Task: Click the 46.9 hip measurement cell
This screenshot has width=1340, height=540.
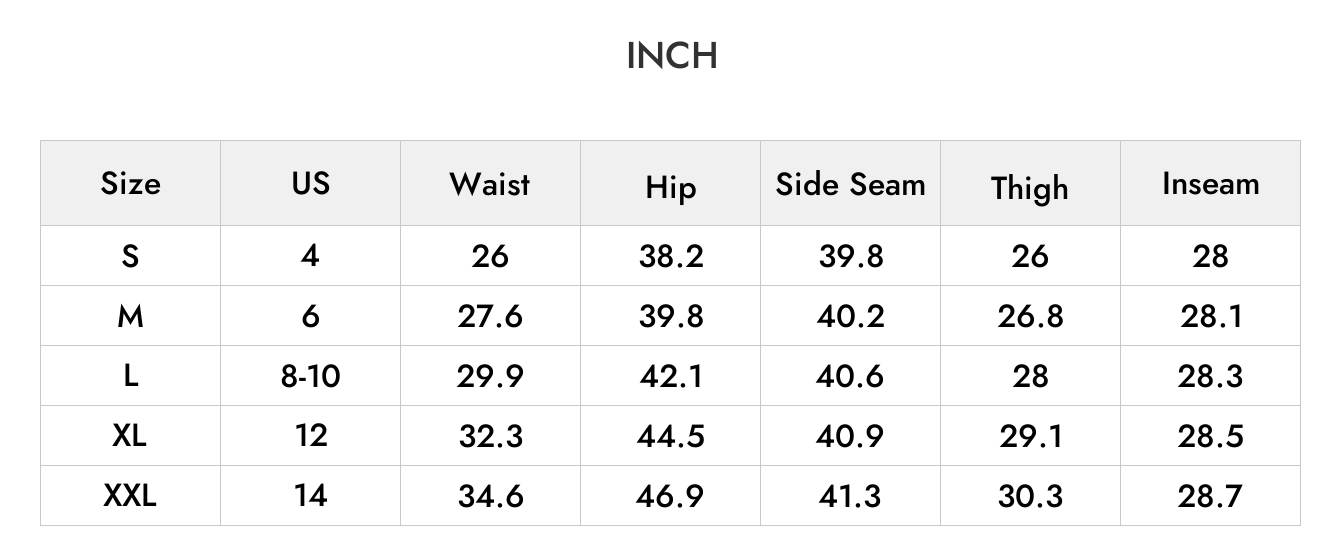Action: point(670,496)
